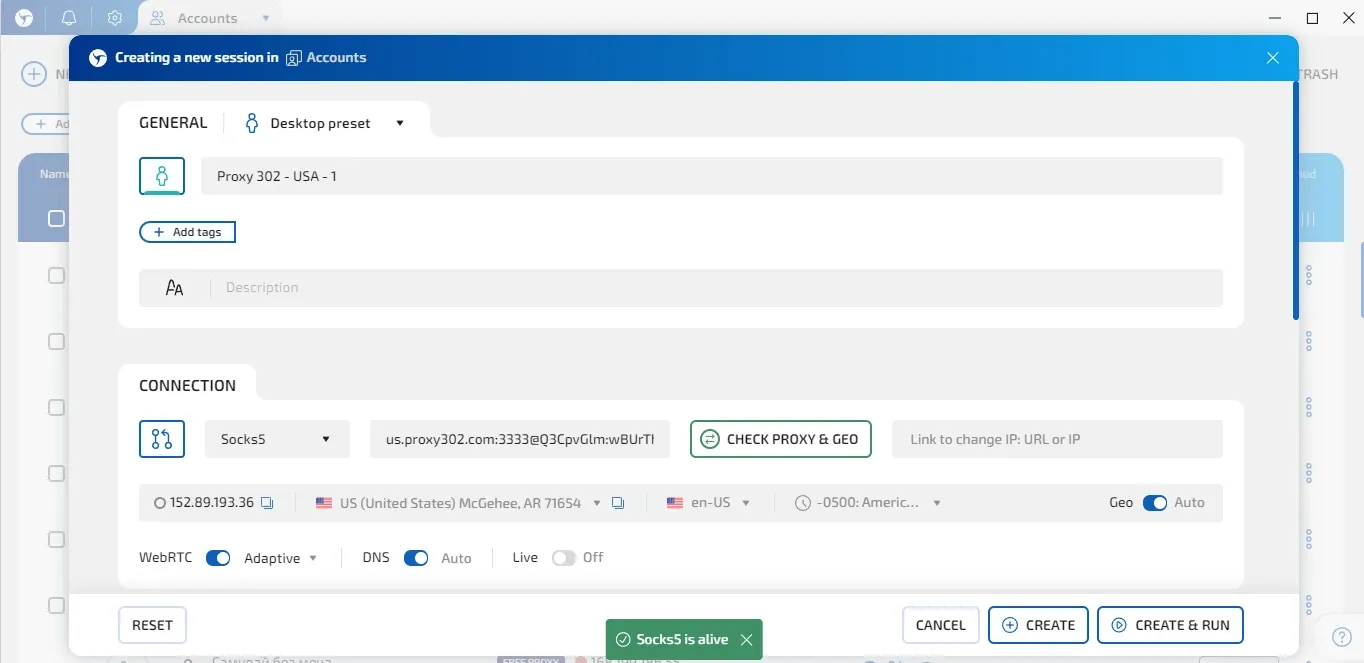
Task: Click the font icon next to the Description field
Action: pos(174,287)
